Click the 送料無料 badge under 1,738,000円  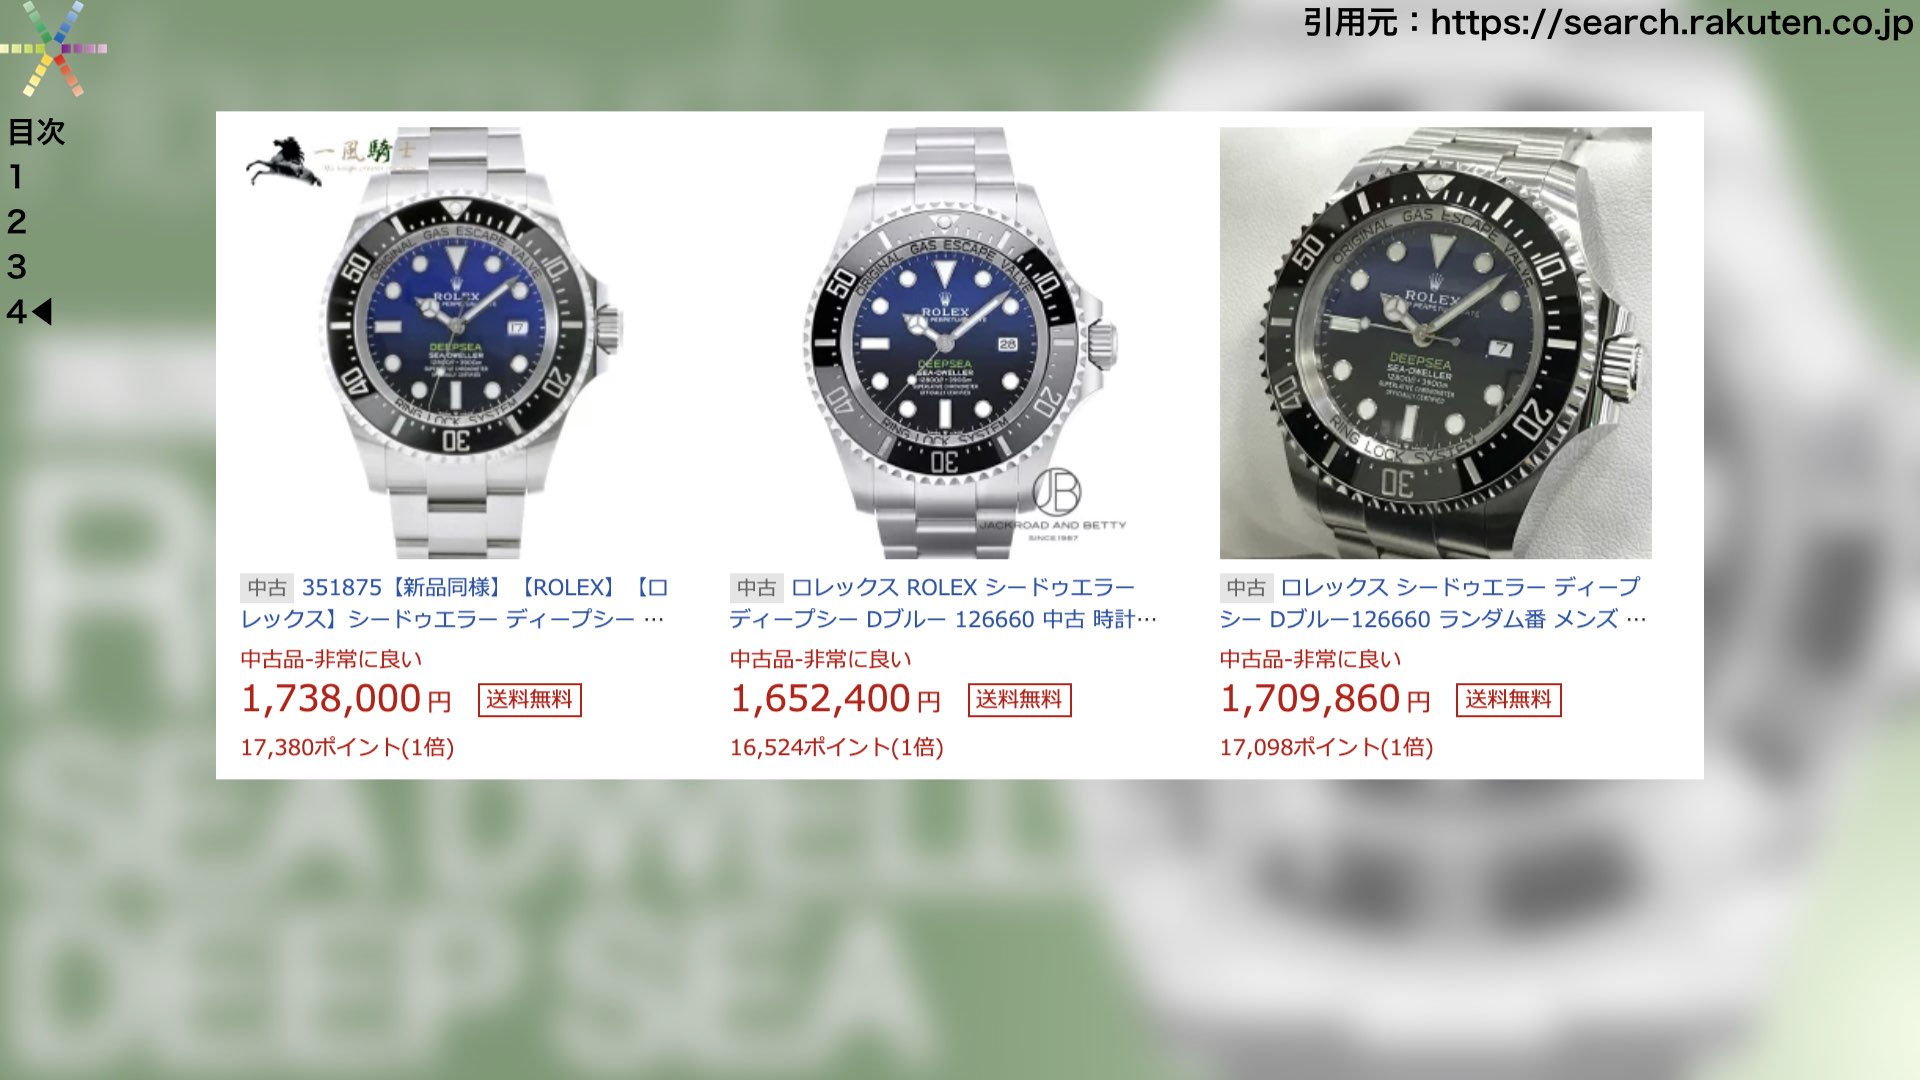[x=530, y=699]
